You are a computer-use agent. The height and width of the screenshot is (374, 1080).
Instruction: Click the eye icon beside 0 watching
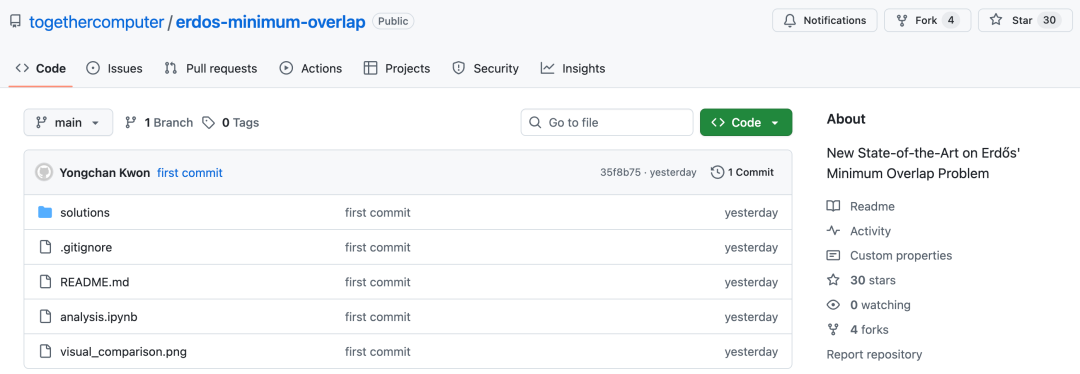[833, 304]
